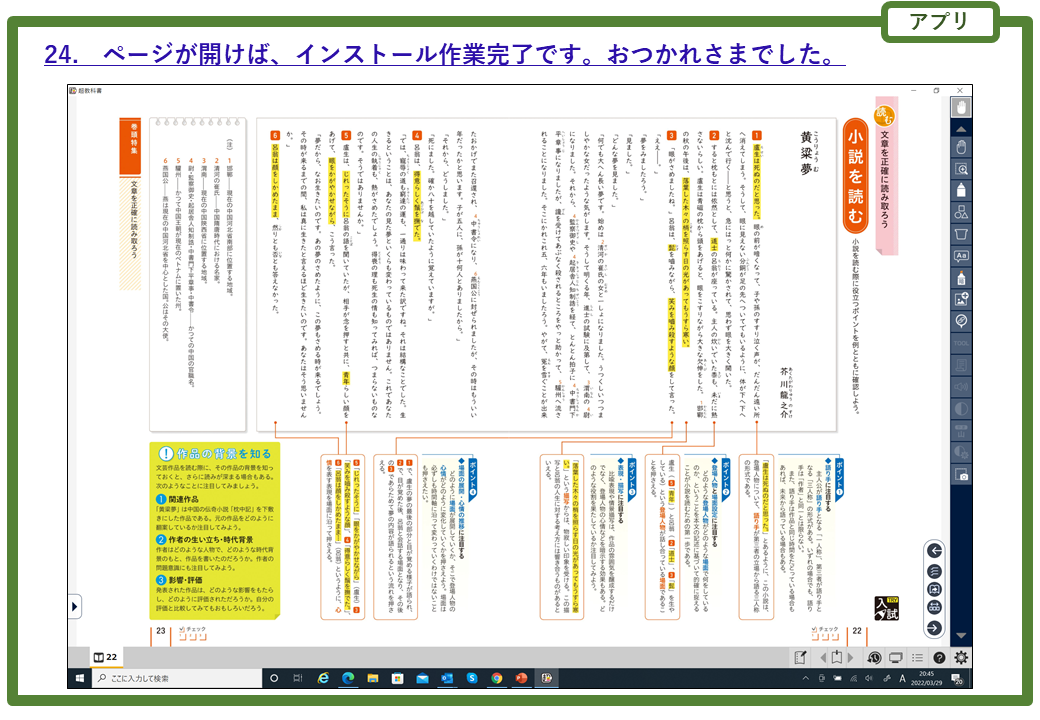The height and width of the screenshot is (720, 1040).
Task: Expand the left side panel arrow
Action: point(74,606)
